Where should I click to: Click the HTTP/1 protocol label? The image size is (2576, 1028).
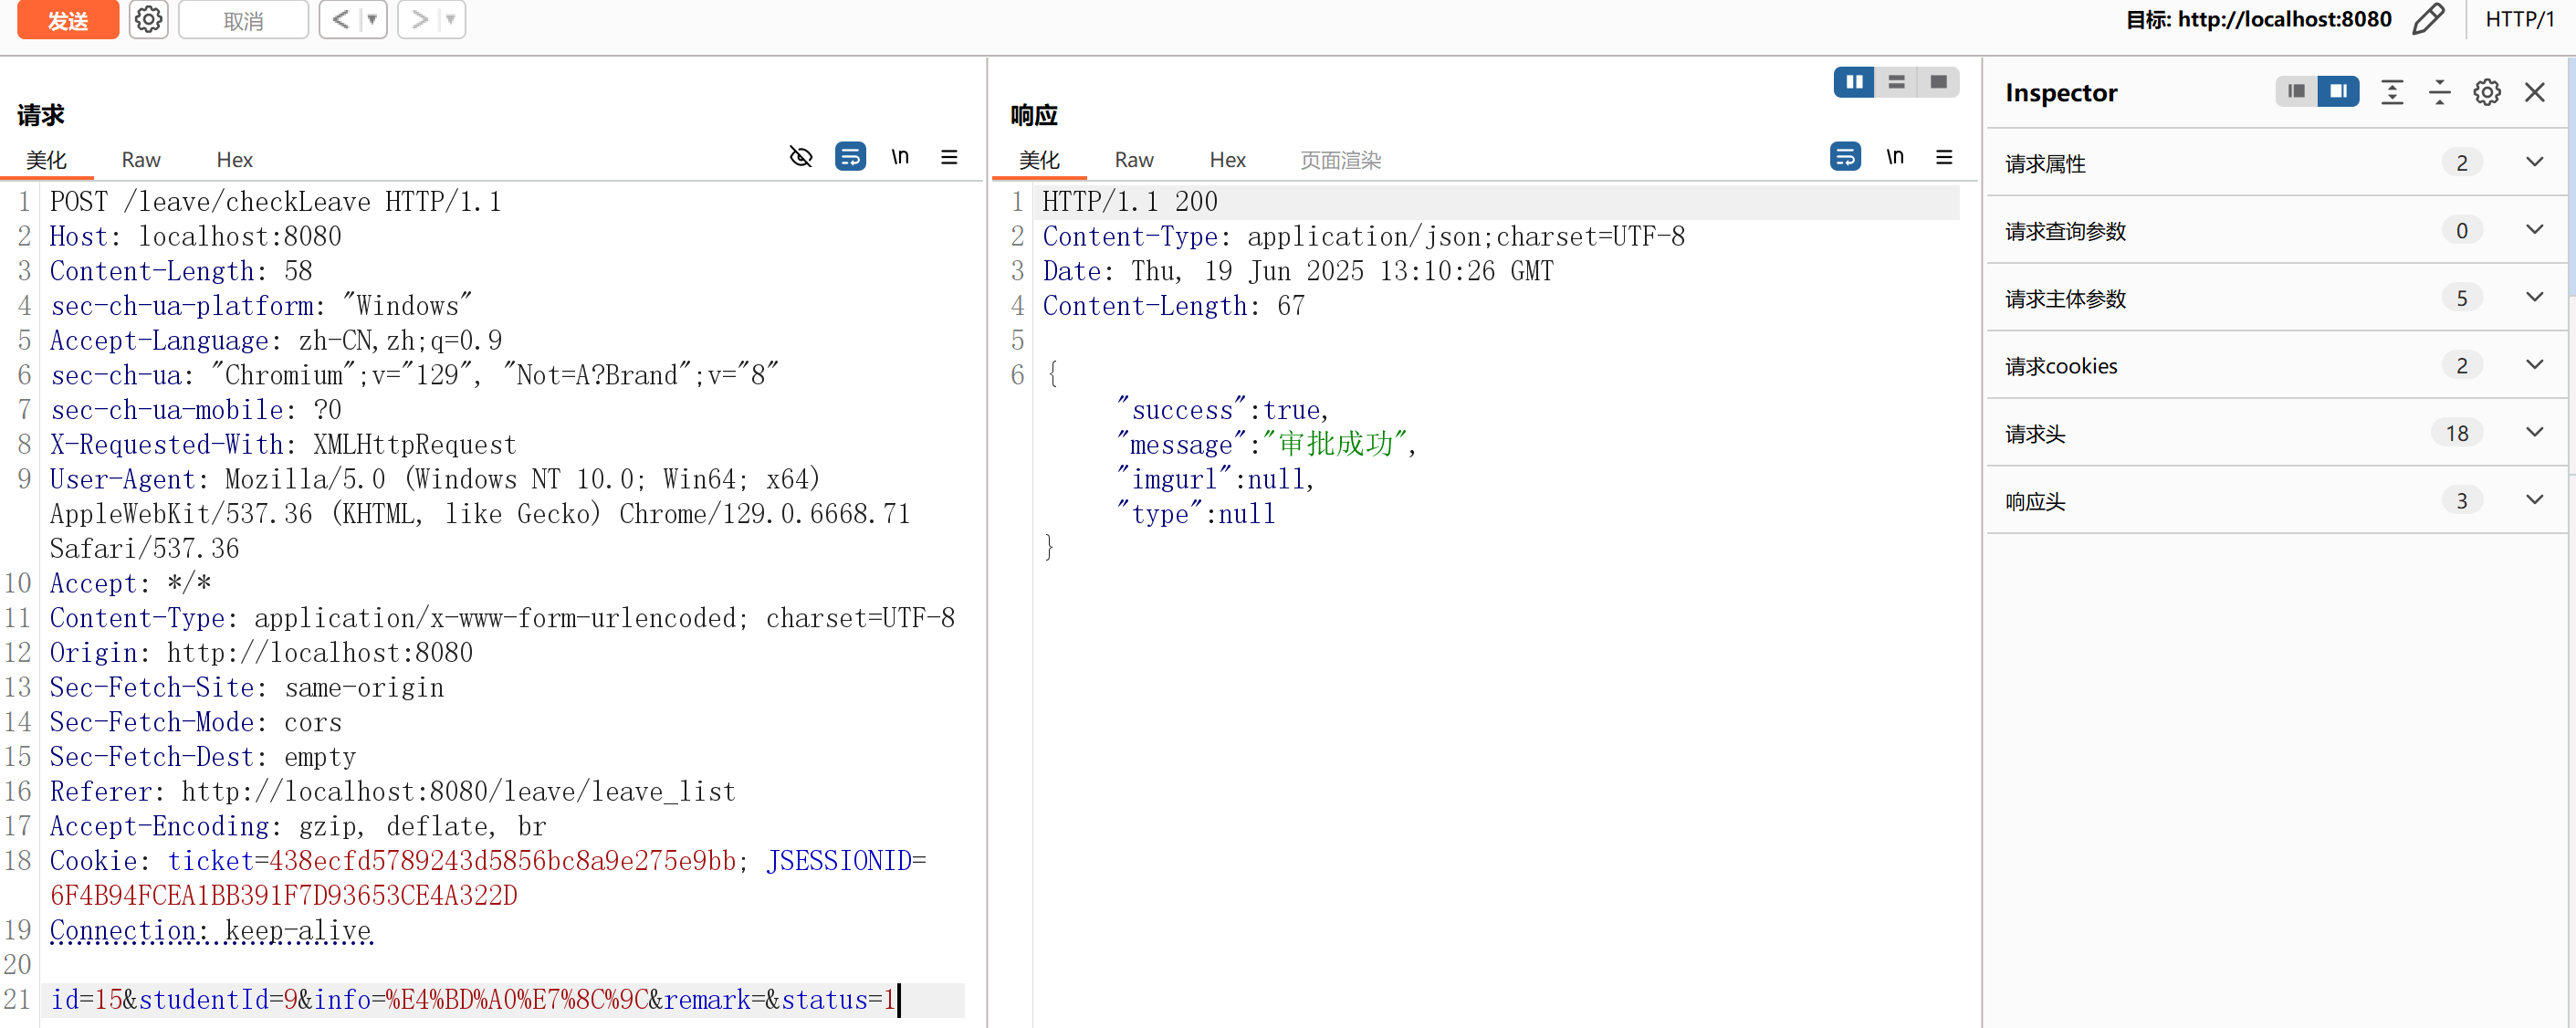(2519, 19)
